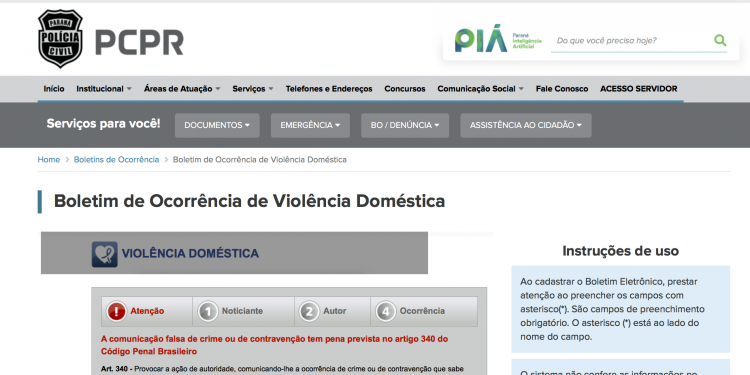Expand the DOCUMENTOS services dropdown
Image resolution: width=750 pixels, height=375 pixels.
tap(217, 125)
